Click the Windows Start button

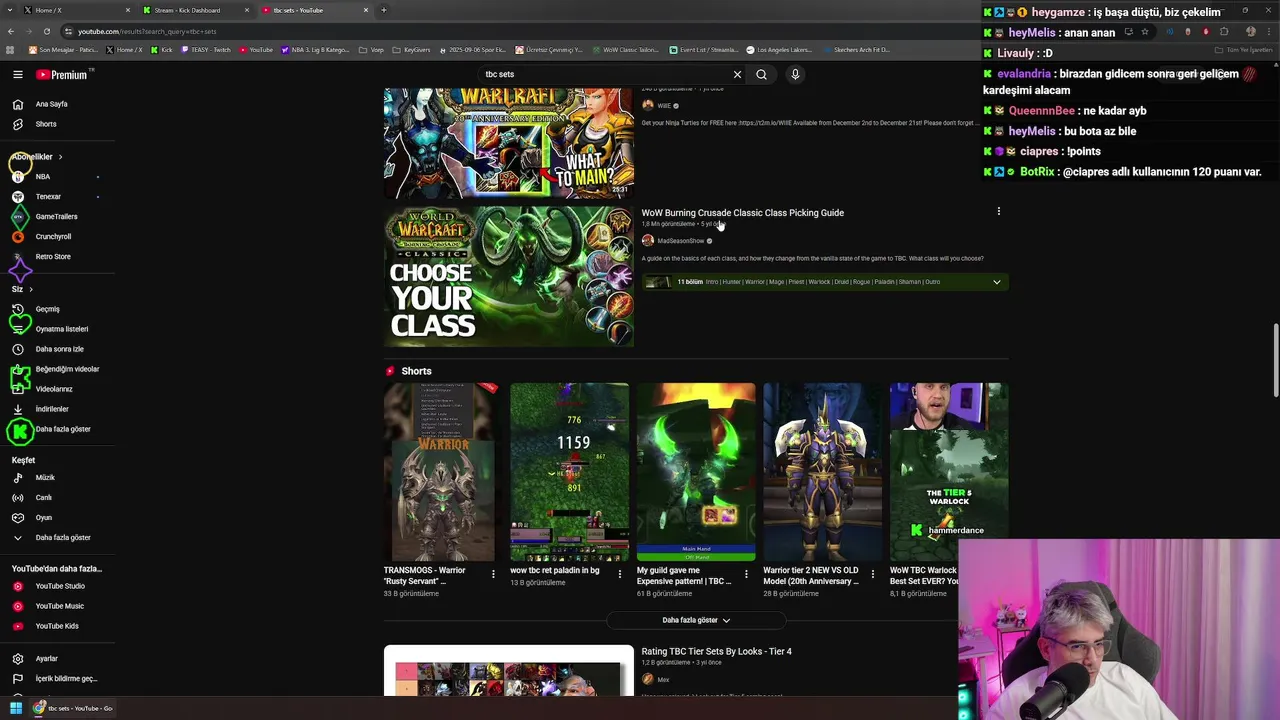[16, 708]
